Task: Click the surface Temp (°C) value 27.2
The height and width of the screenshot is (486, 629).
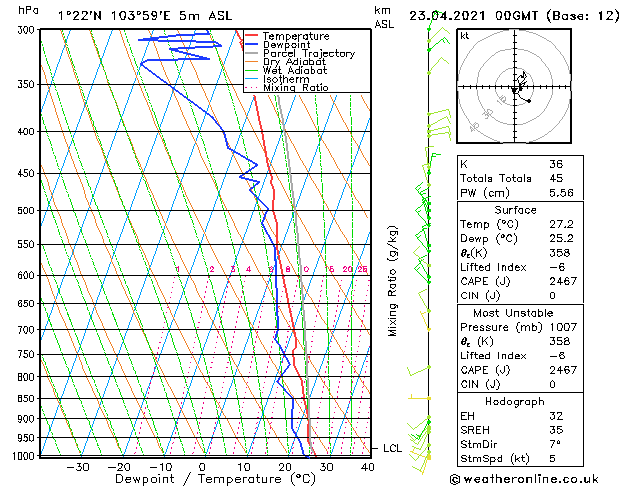Action: 561,224
